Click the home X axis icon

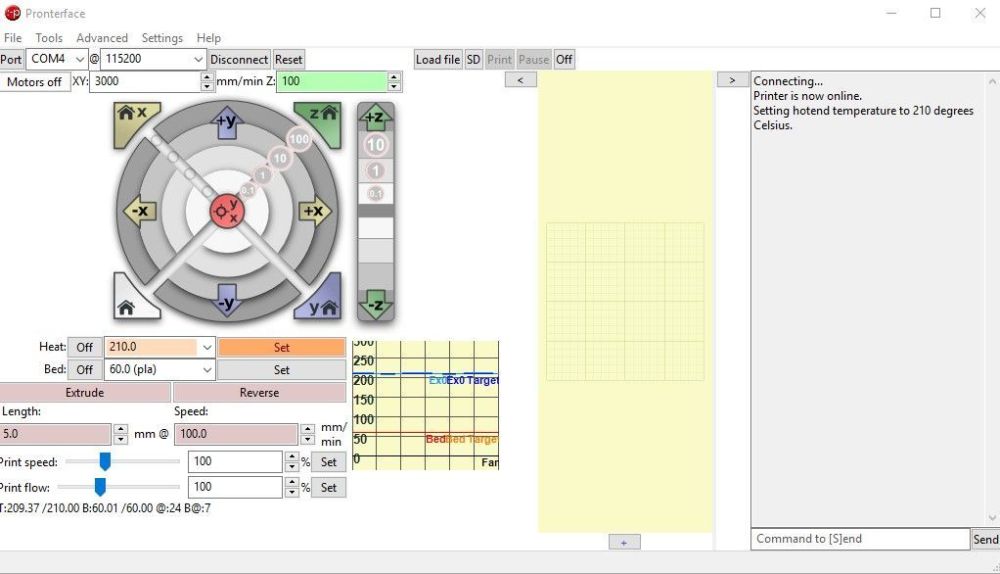coord(132,115)
